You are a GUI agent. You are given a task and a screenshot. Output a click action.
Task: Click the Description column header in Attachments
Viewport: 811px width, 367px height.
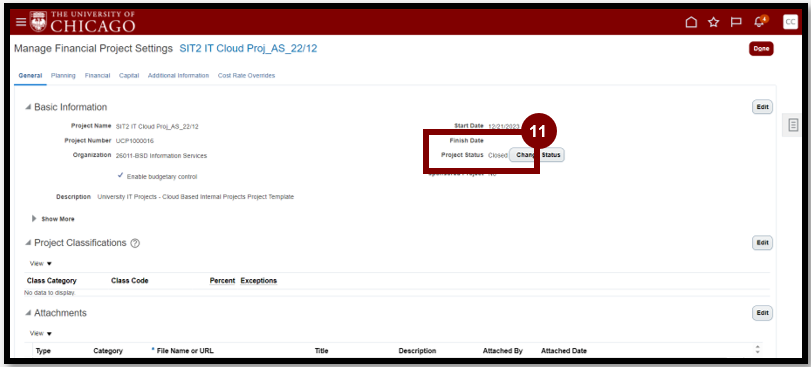coord(417,350)
